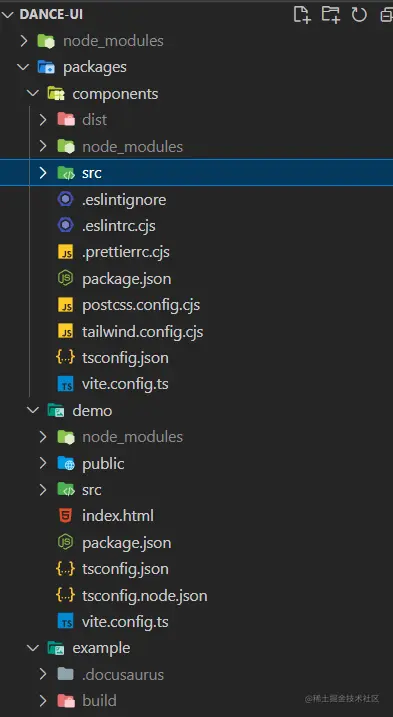
Task: Expand the public folder chevron
Action: [43, 463]
